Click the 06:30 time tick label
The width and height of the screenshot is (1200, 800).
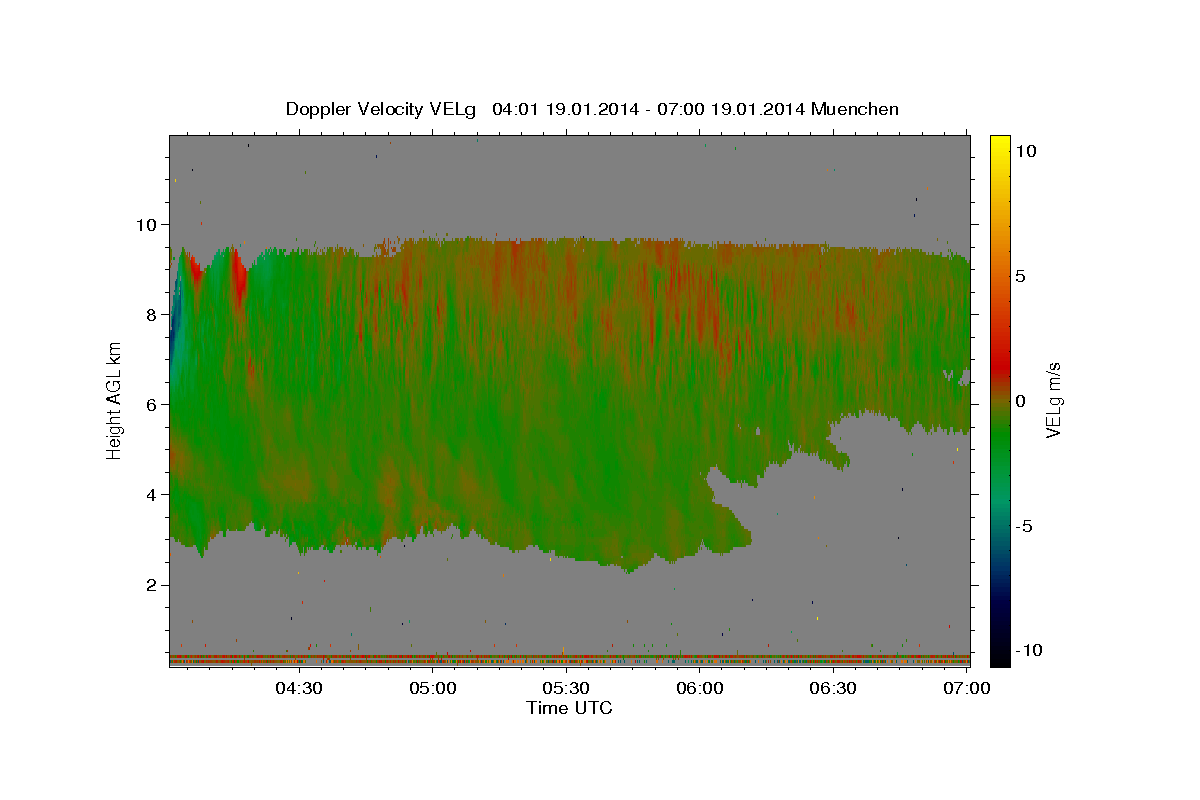833,688
